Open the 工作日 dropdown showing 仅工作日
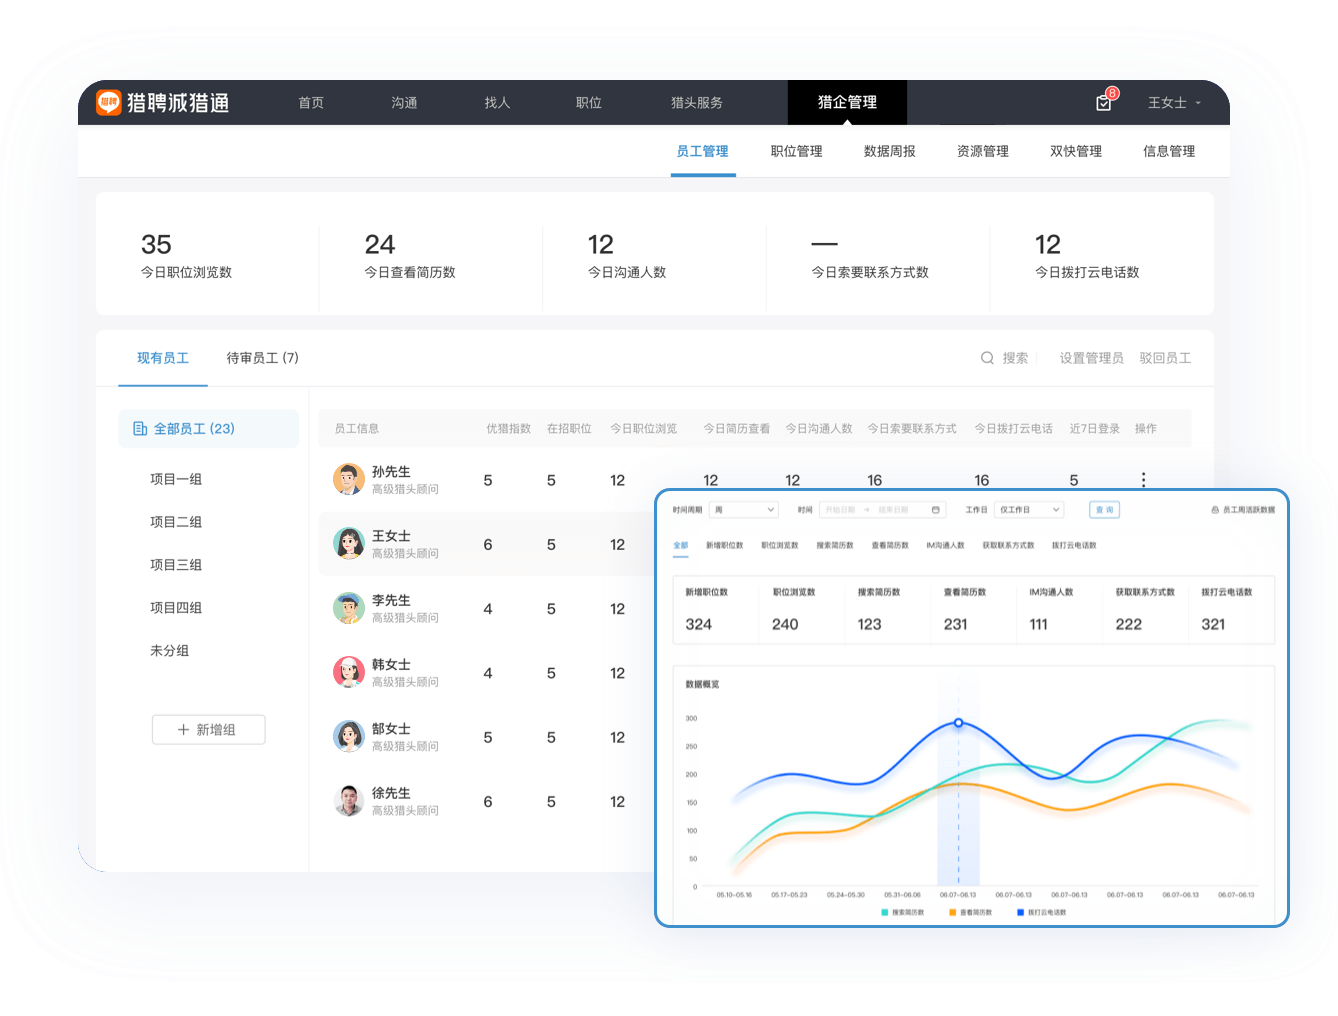 coord(1029,510)
